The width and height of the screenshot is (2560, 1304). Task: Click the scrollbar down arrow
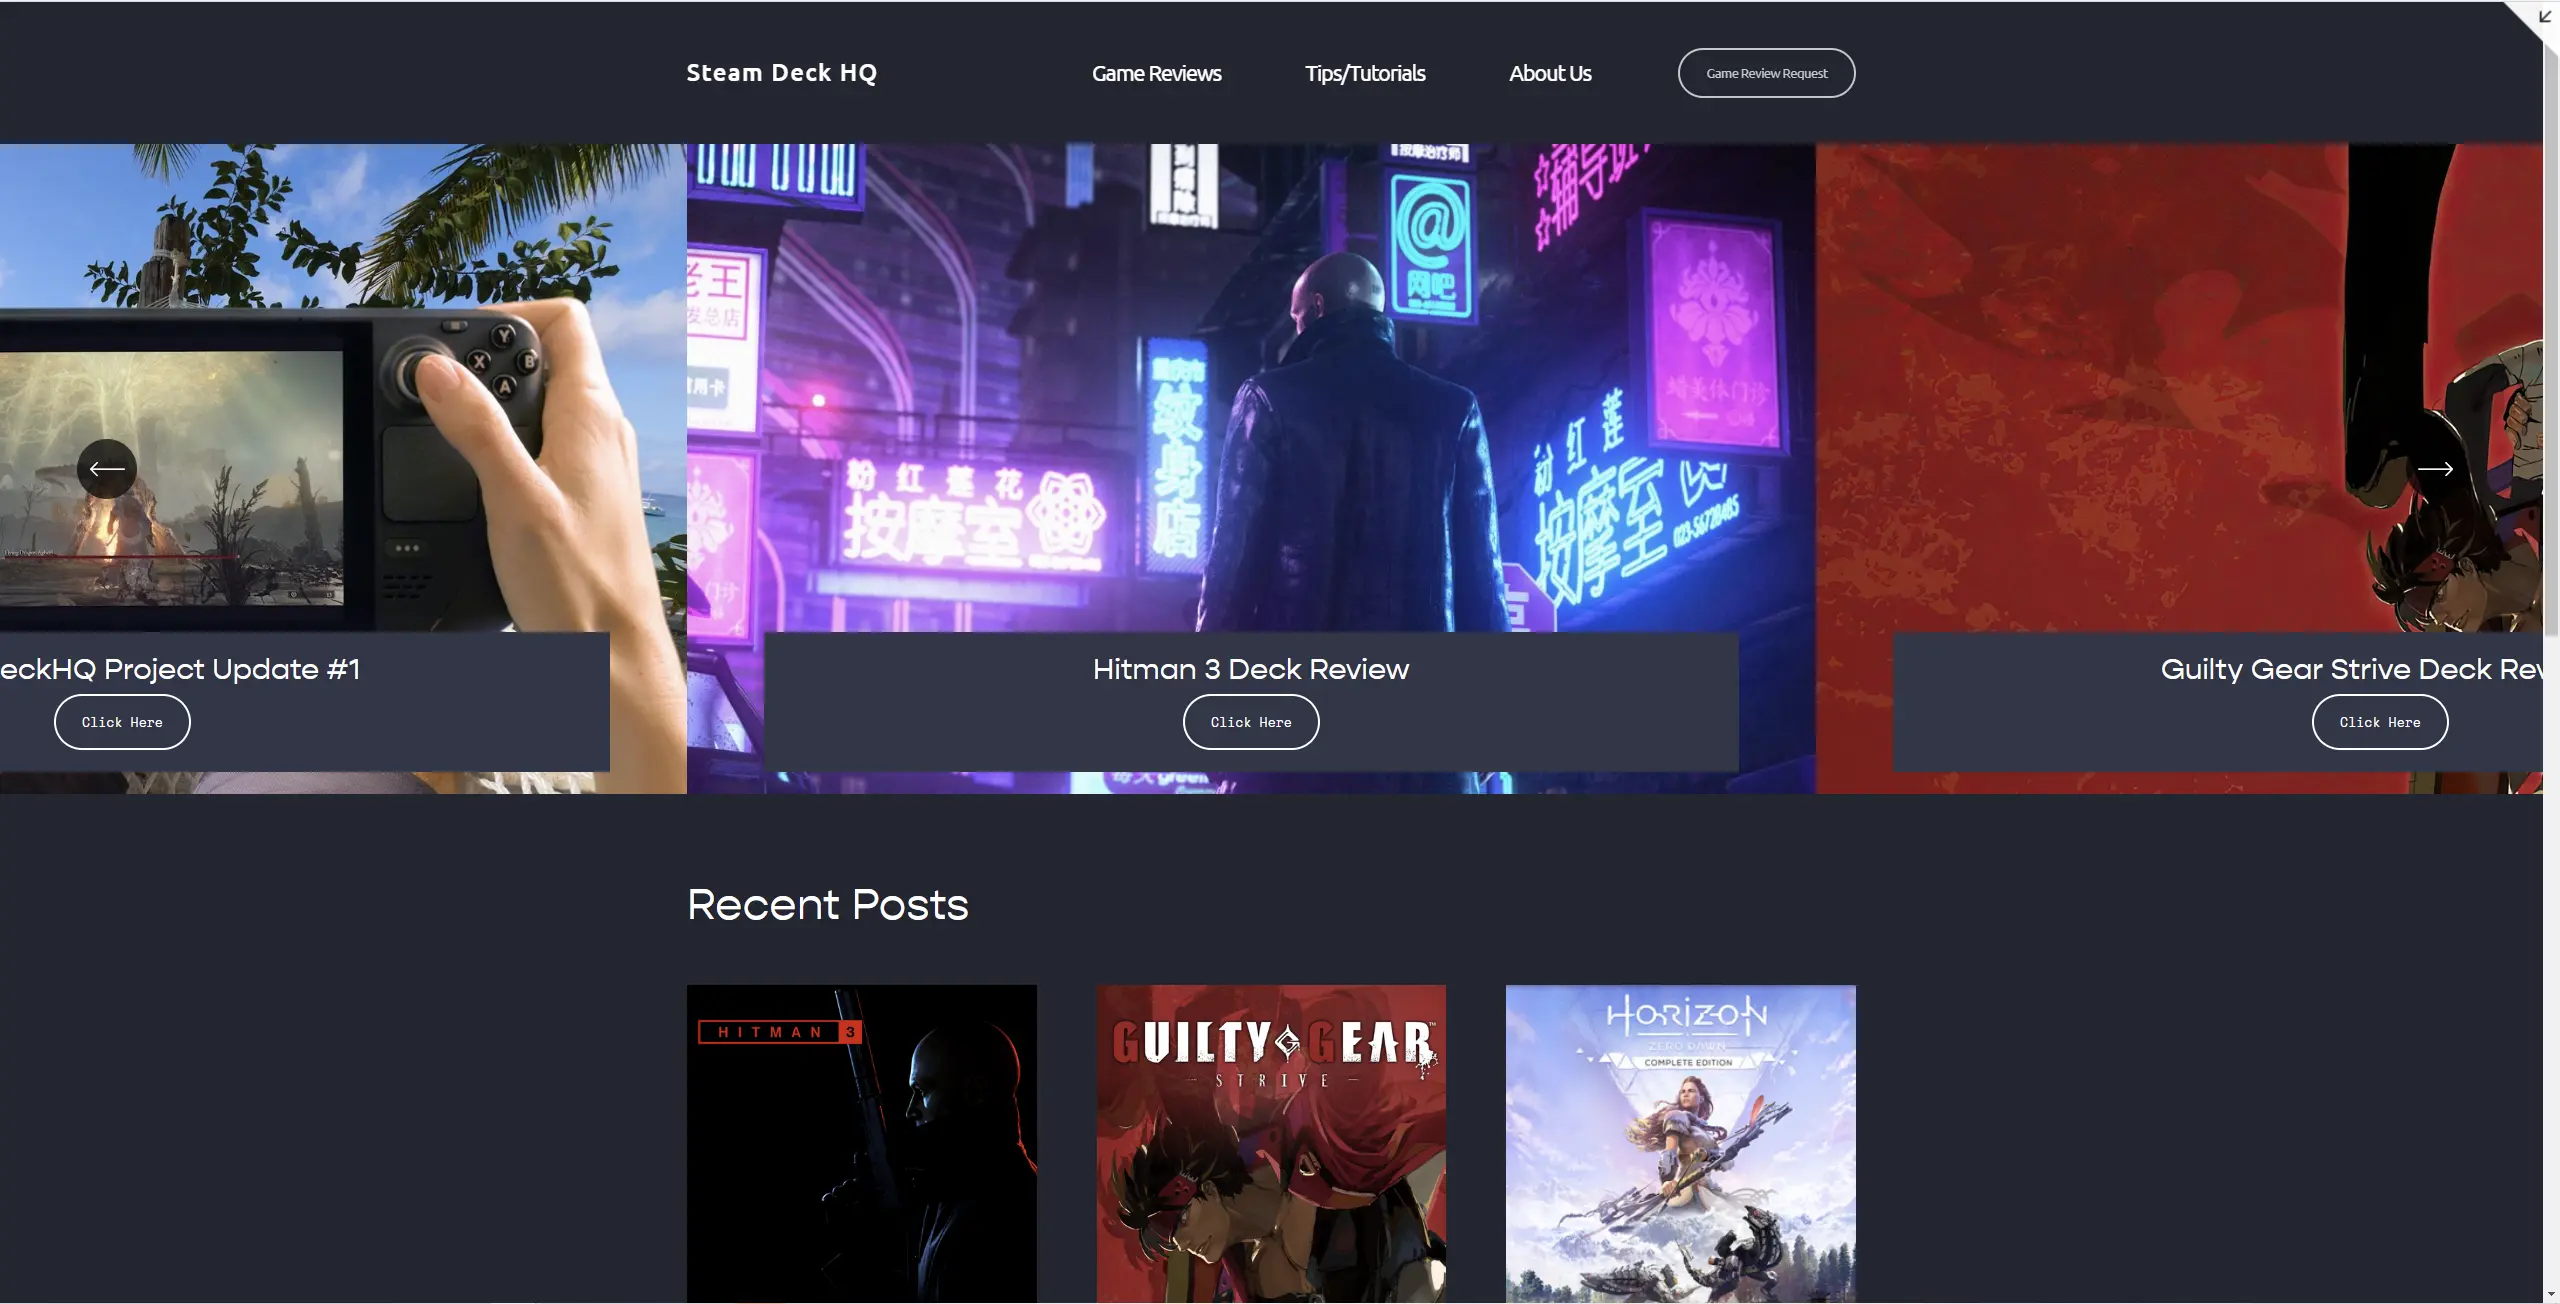pos(2551,1294)
